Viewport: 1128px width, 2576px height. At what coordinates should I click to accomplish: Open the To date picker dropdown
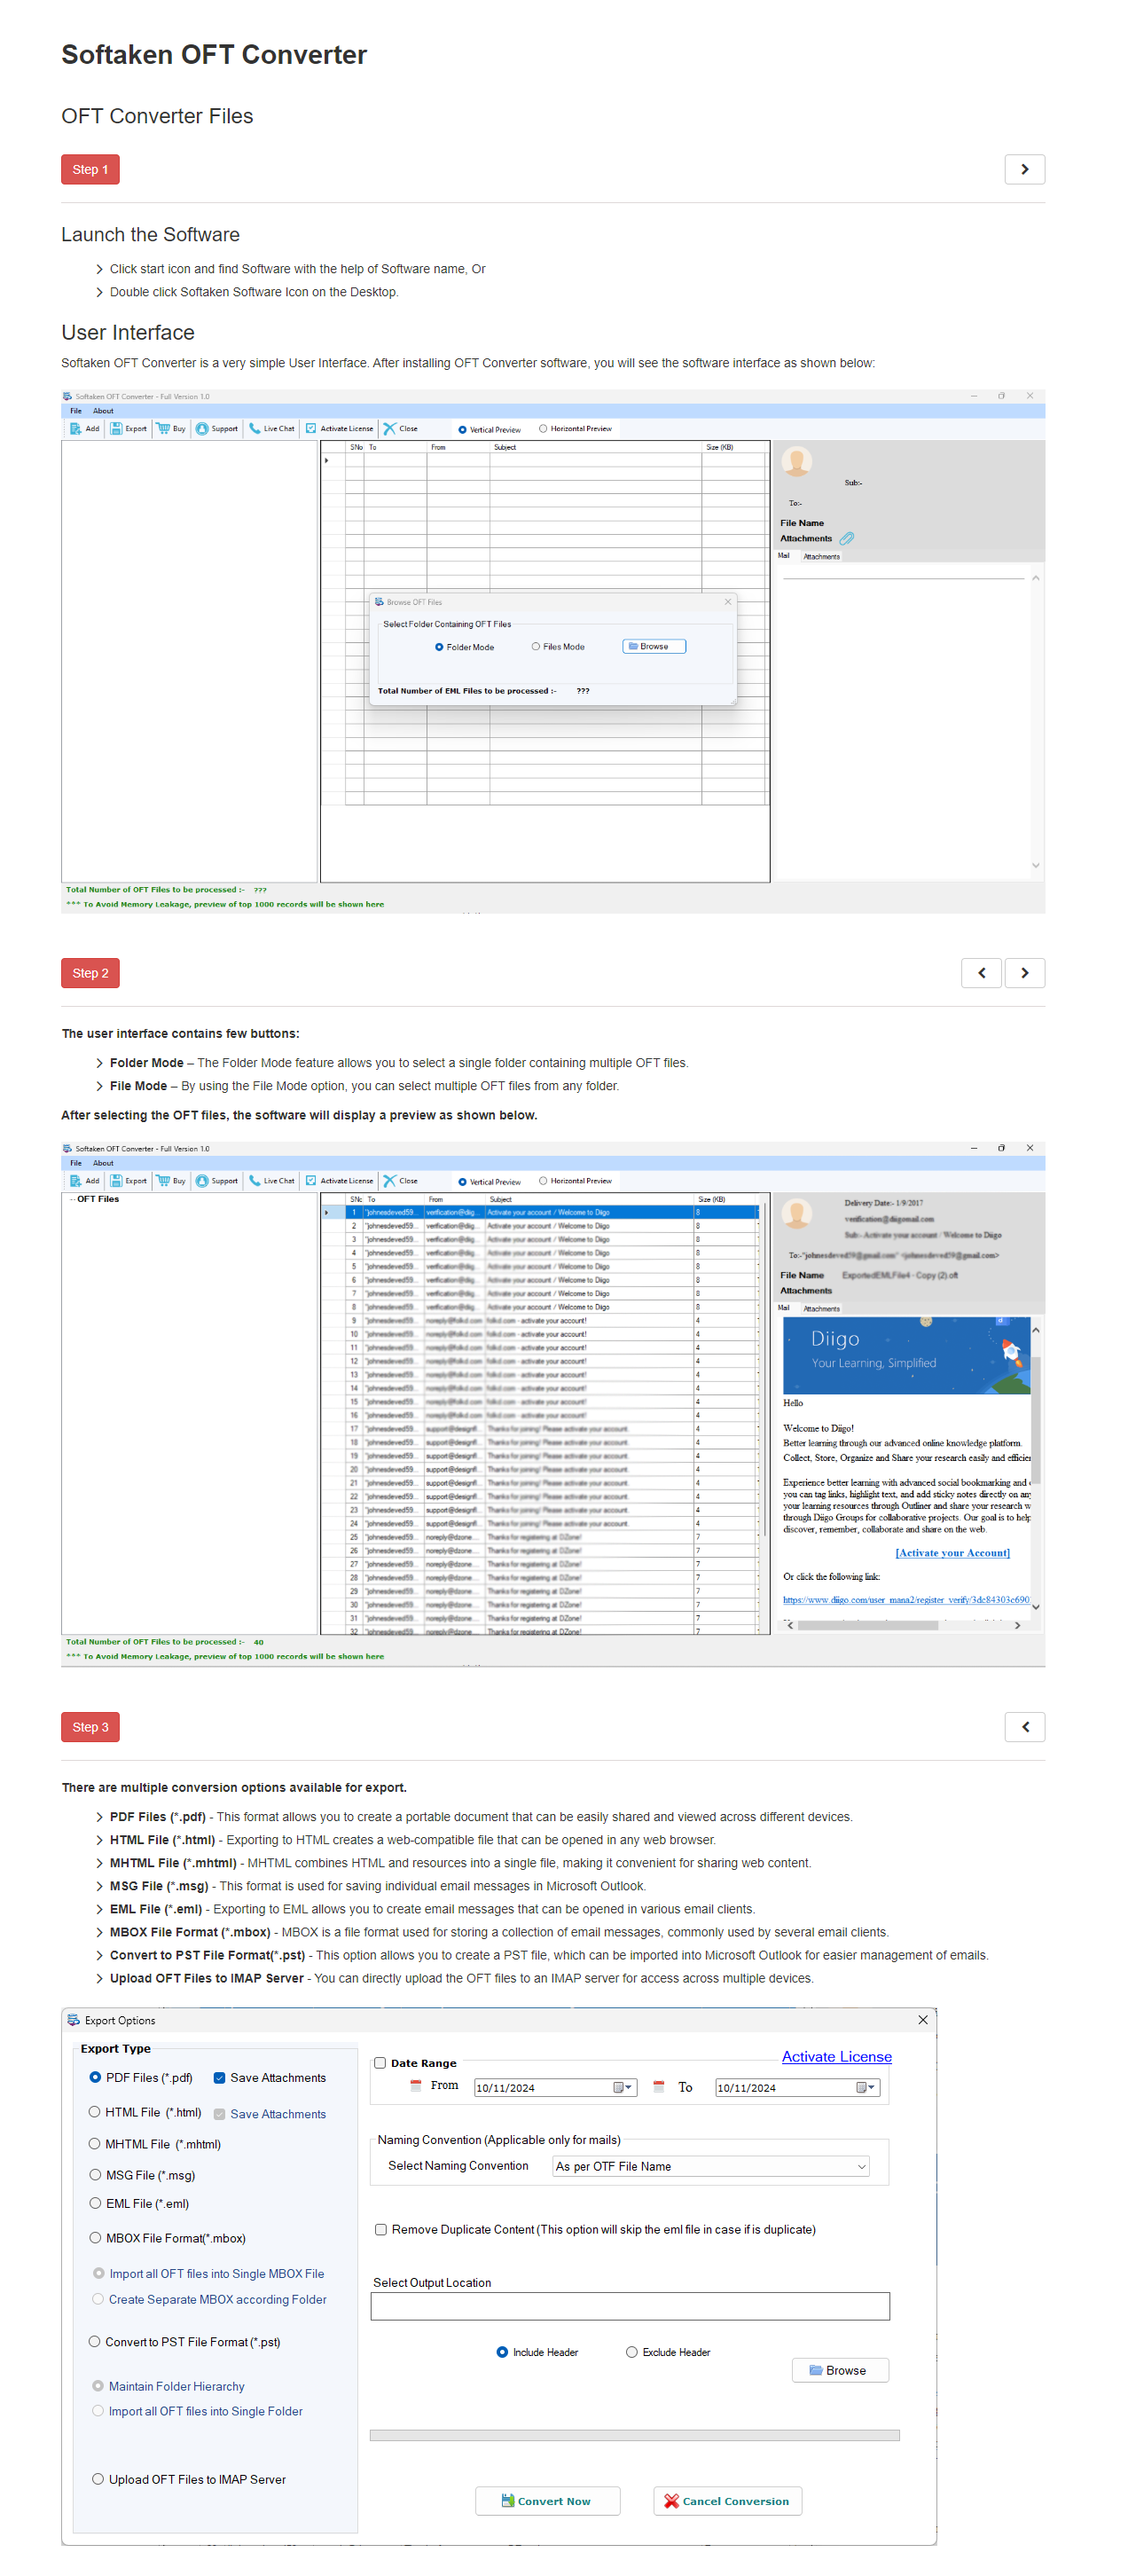tap(866, 2087)
